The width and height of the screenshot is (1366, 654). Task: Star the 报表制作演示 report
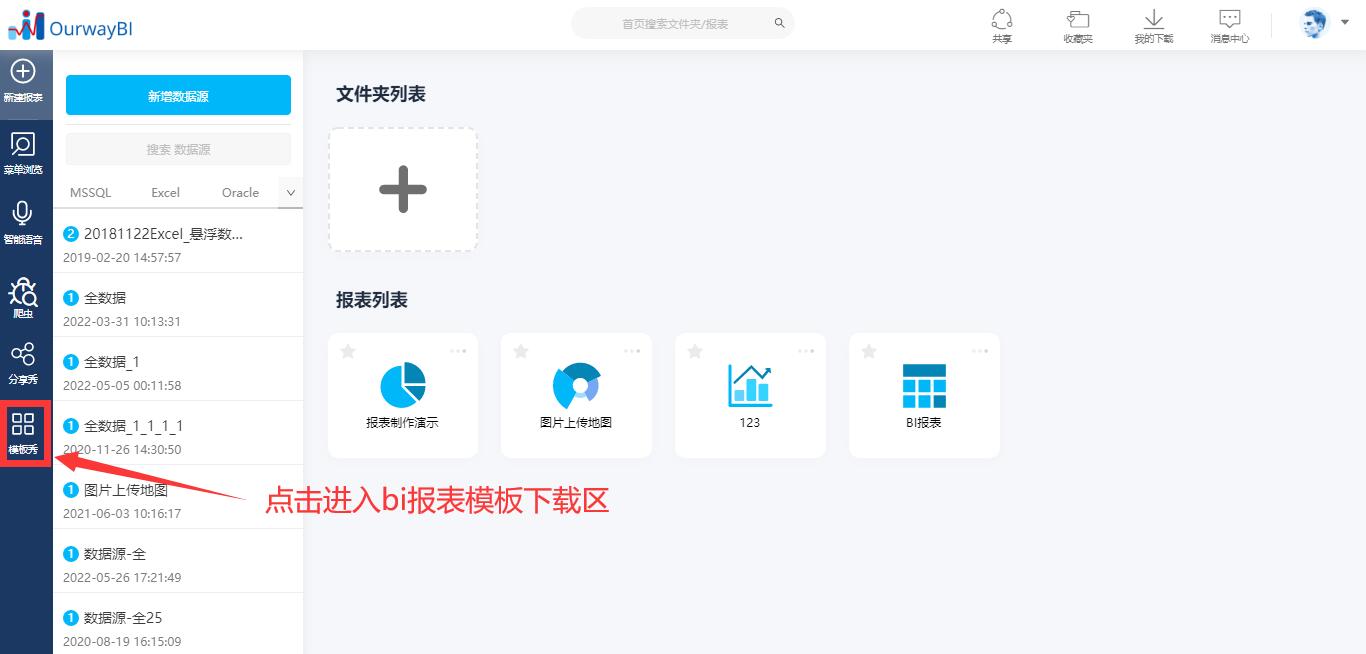[x=348, y=351]
